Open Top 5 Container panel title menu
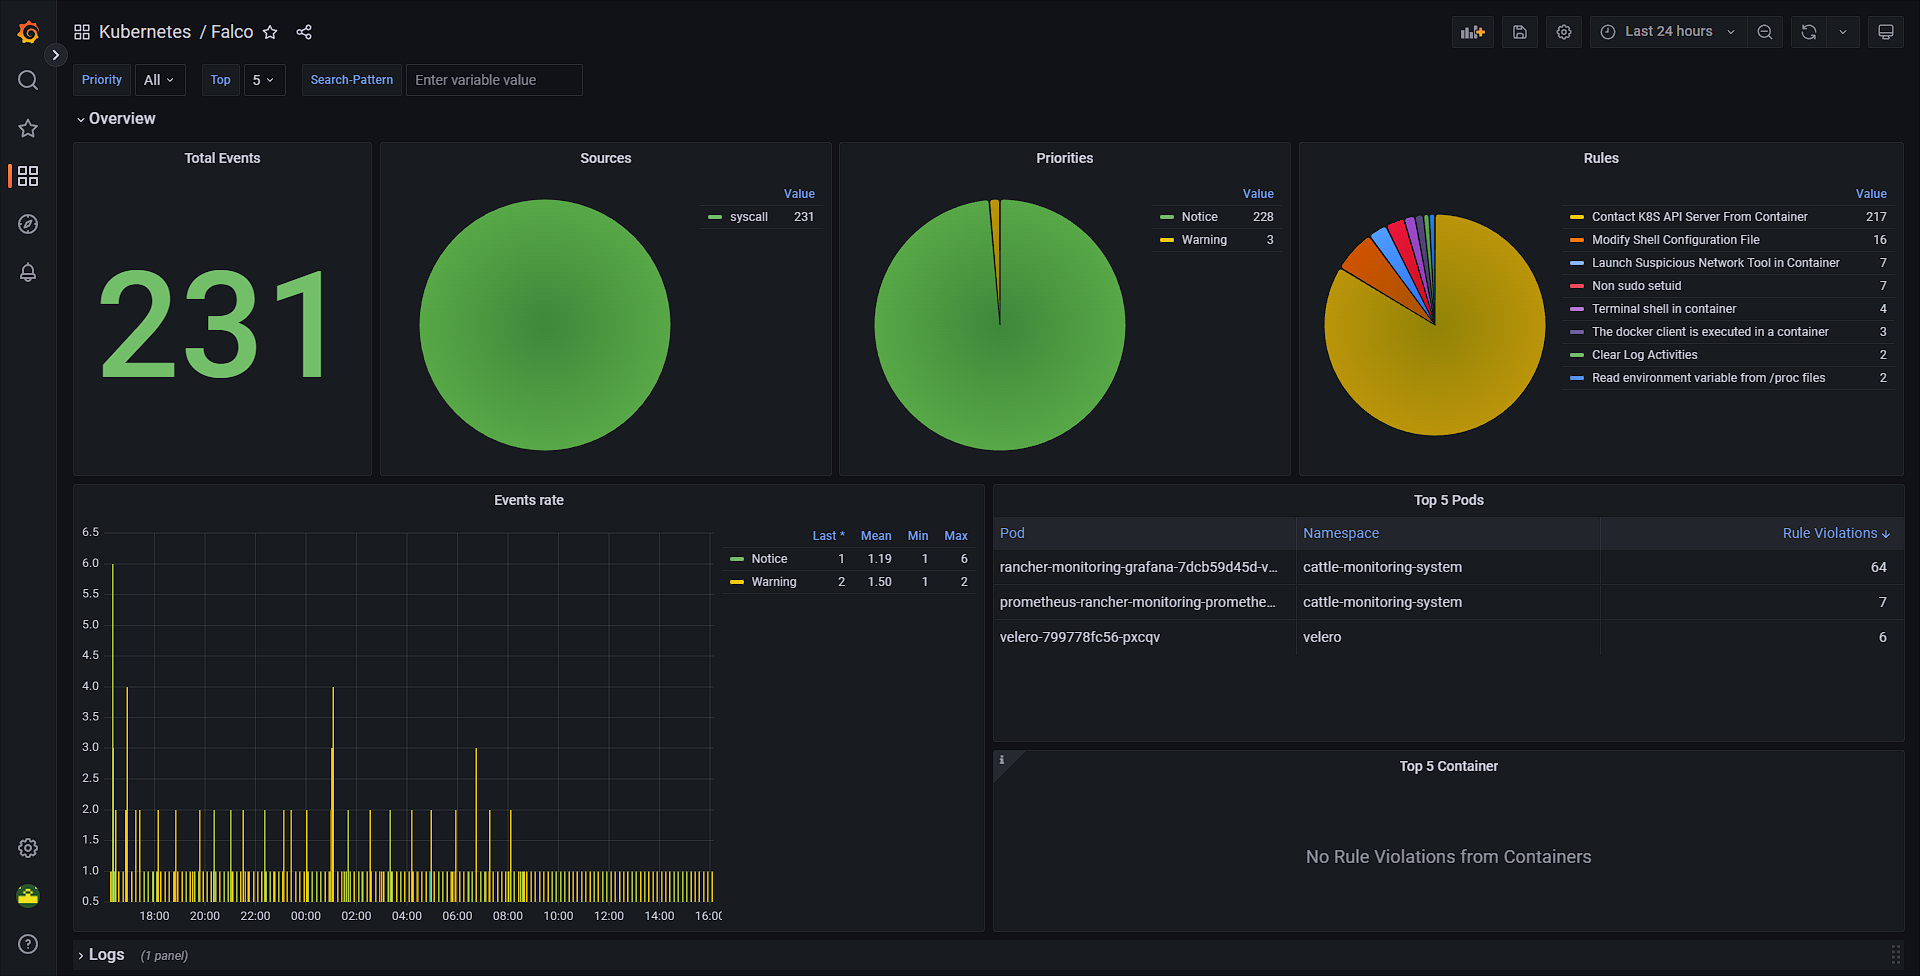The width and height of the screenshot is (1920, 976). click(1449, 766)
